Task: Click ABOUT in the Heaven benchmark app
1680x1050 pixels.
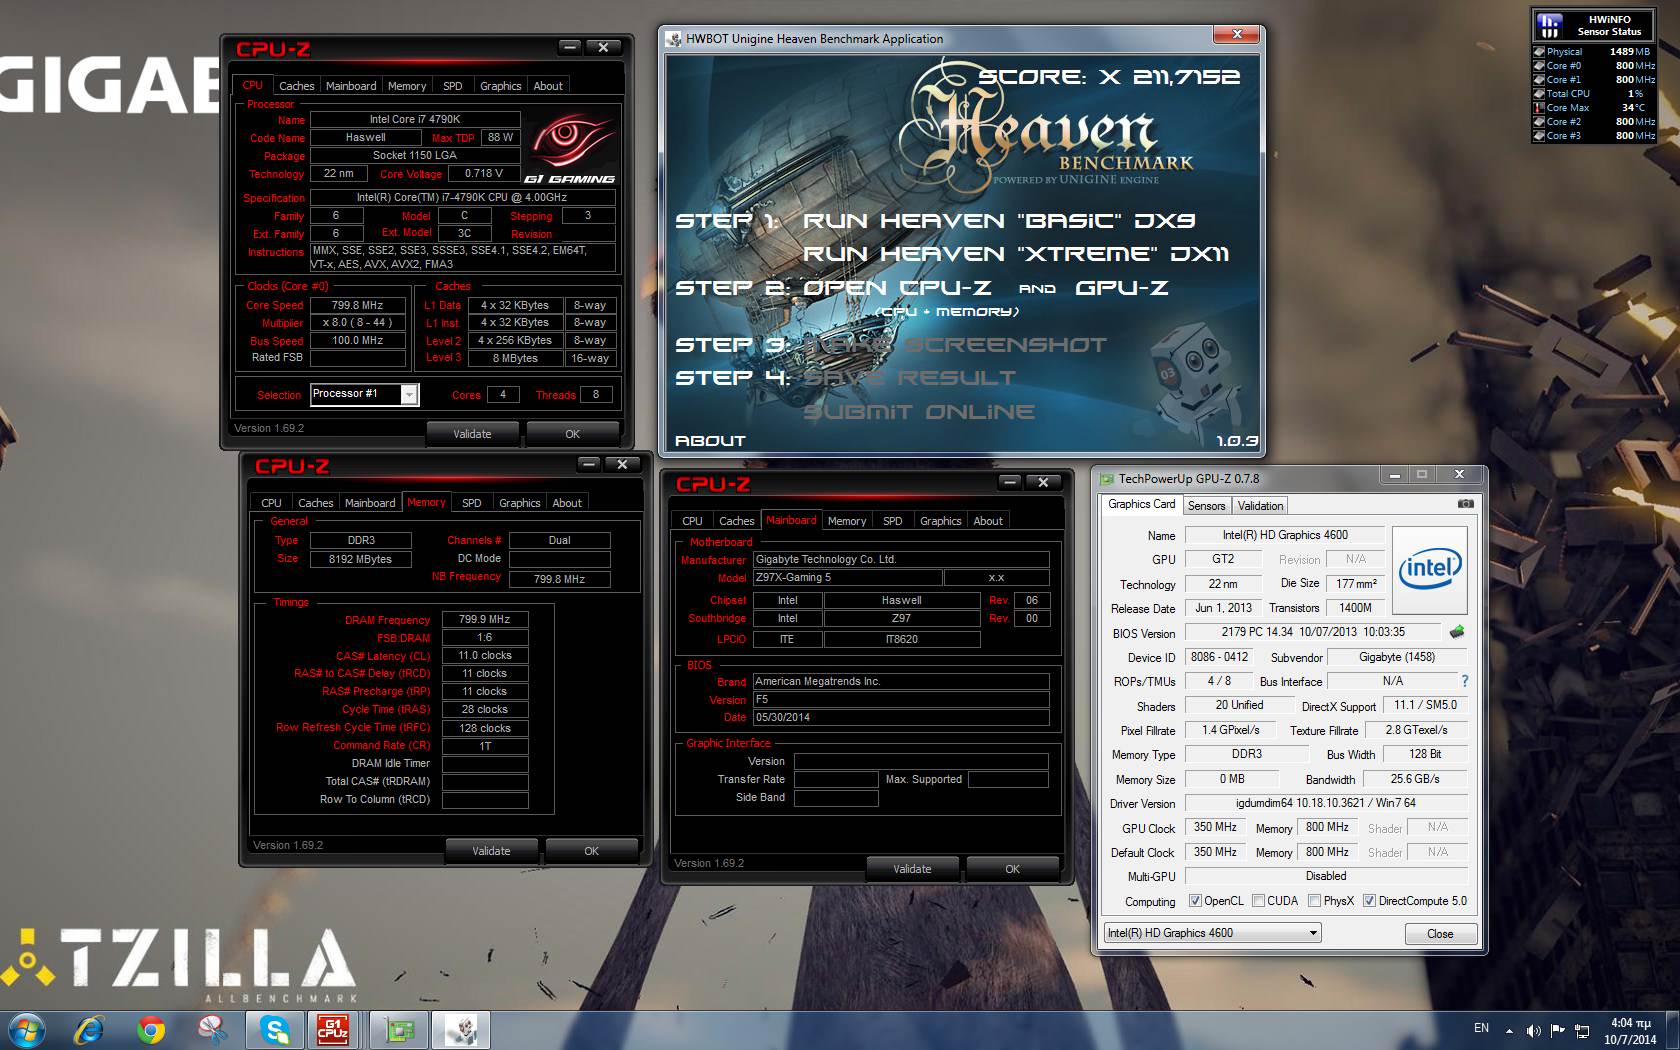Action: click(710, 441)
